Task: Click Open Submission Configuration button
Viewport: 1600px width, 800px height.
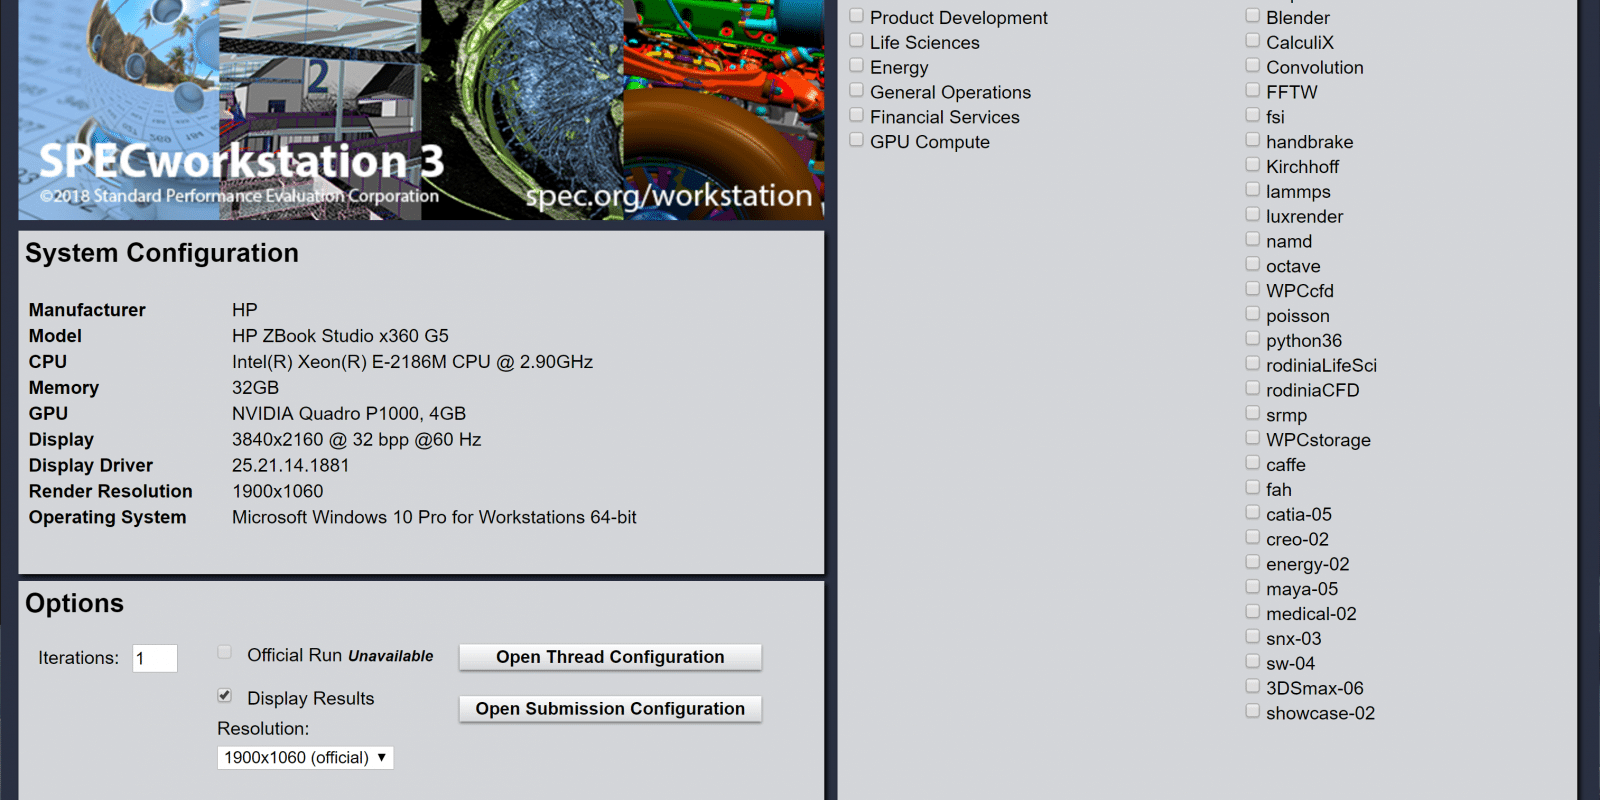Action: tap(610, 709)
